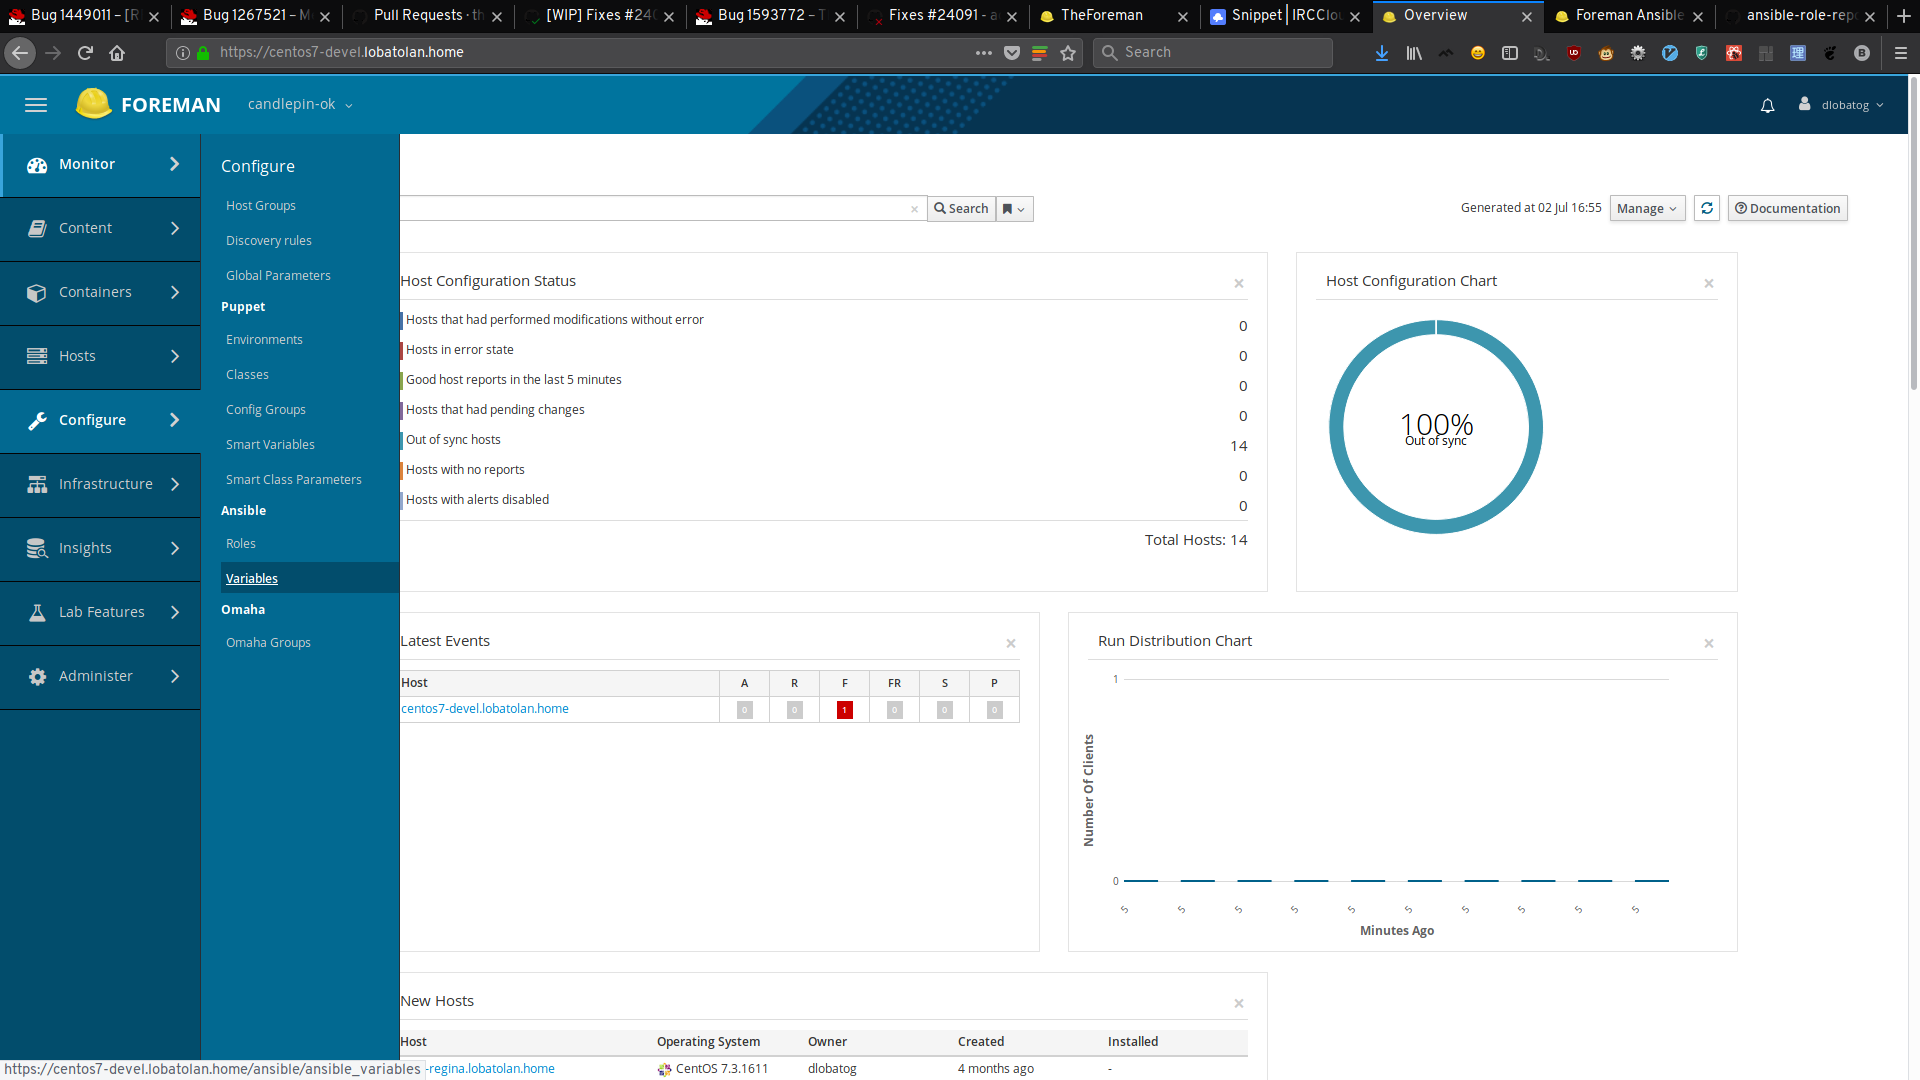Refresh the dashboard with the reload icon
The image size is (1920, 1080).
[x=1707, y=208]
